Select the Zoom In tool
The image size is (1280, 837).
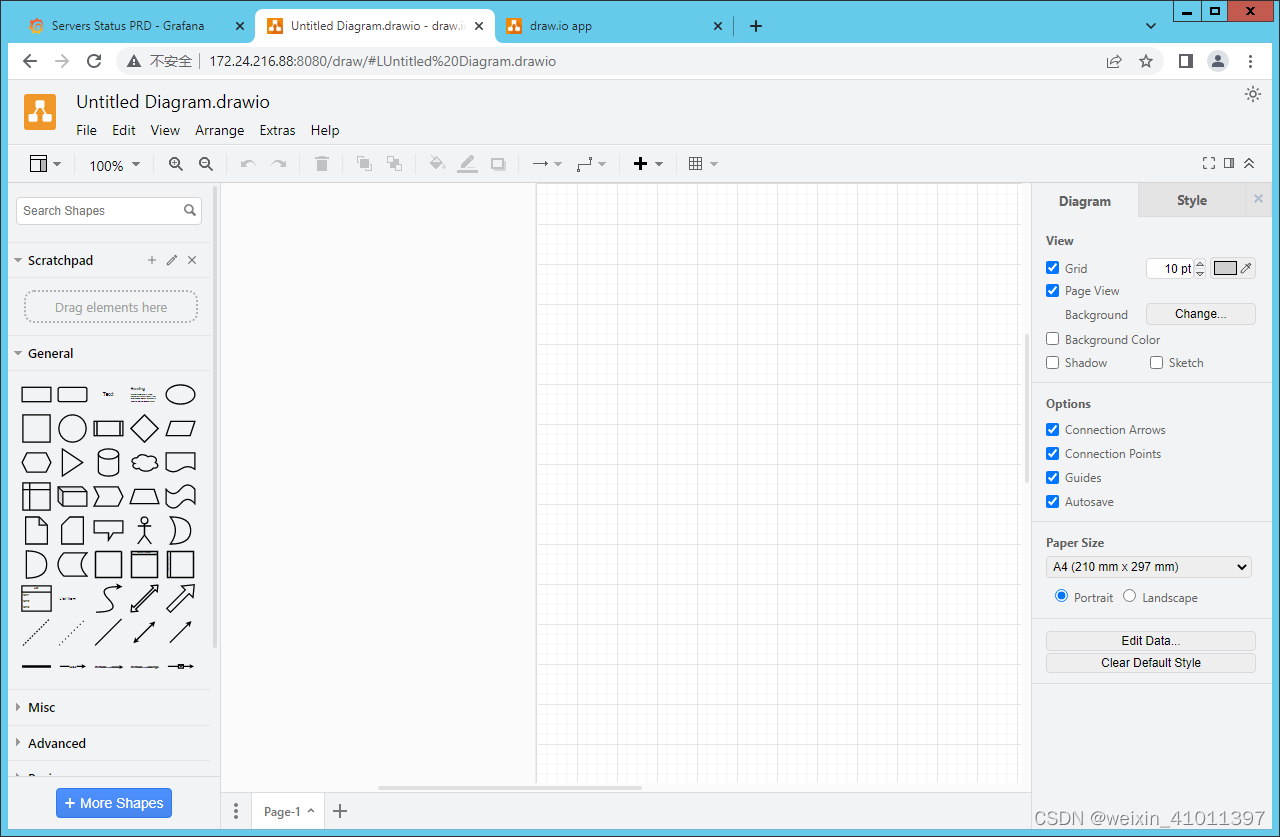point(176,163)
